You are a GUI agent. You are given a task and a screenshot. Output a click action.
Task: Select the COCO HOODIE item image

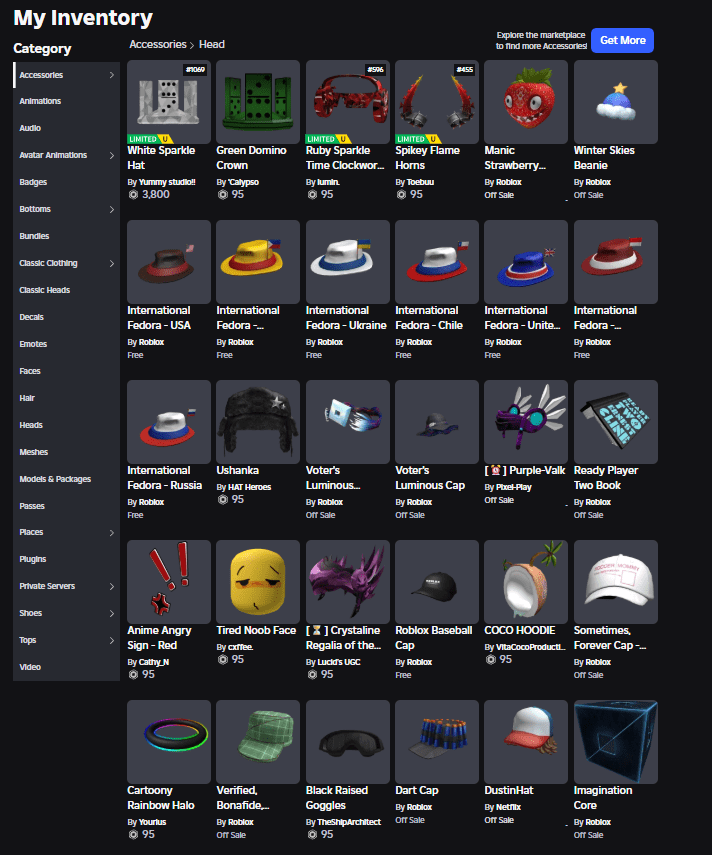[526, 582]
